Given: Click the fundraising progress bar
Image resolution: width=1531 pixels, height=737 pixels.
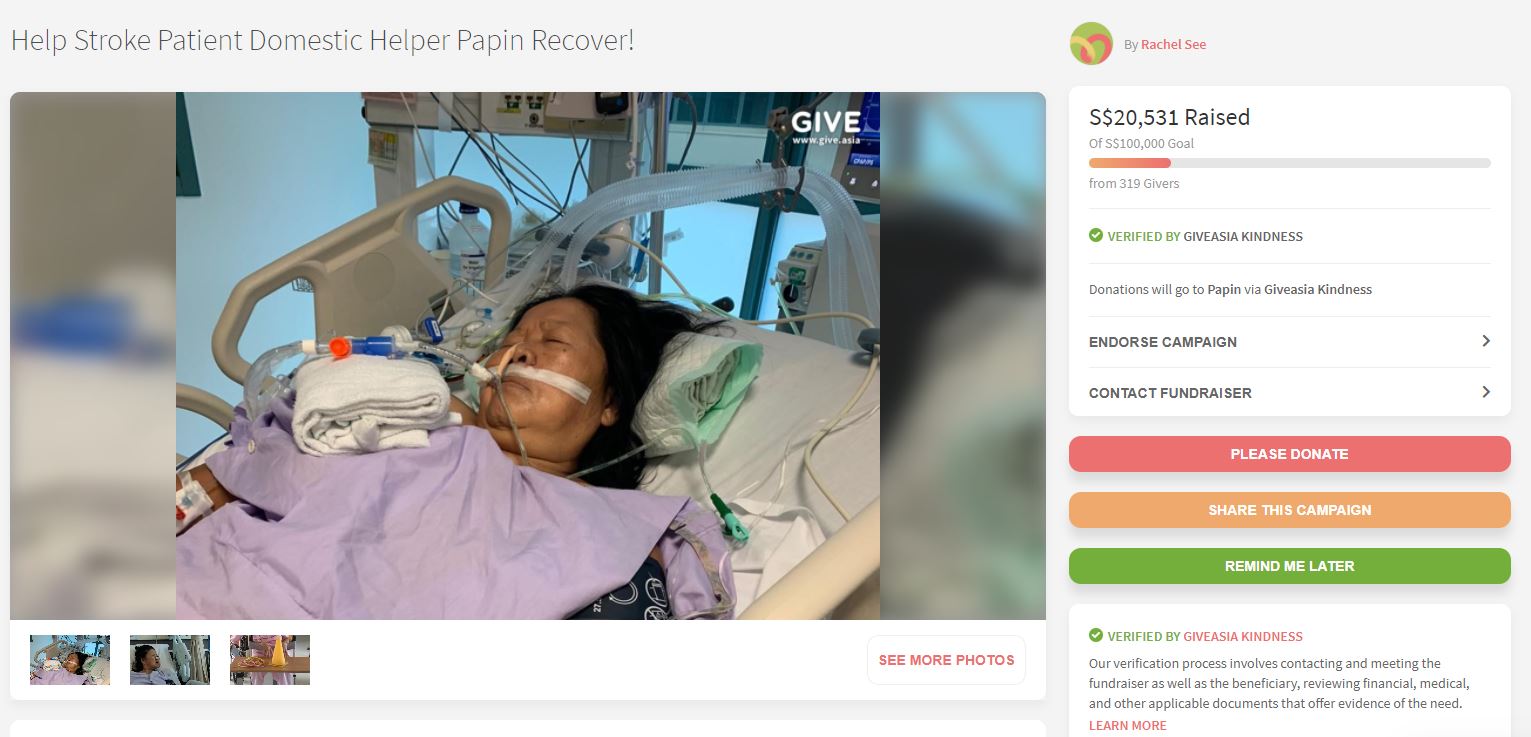Looking at the screenshot, I should 1290,163.
